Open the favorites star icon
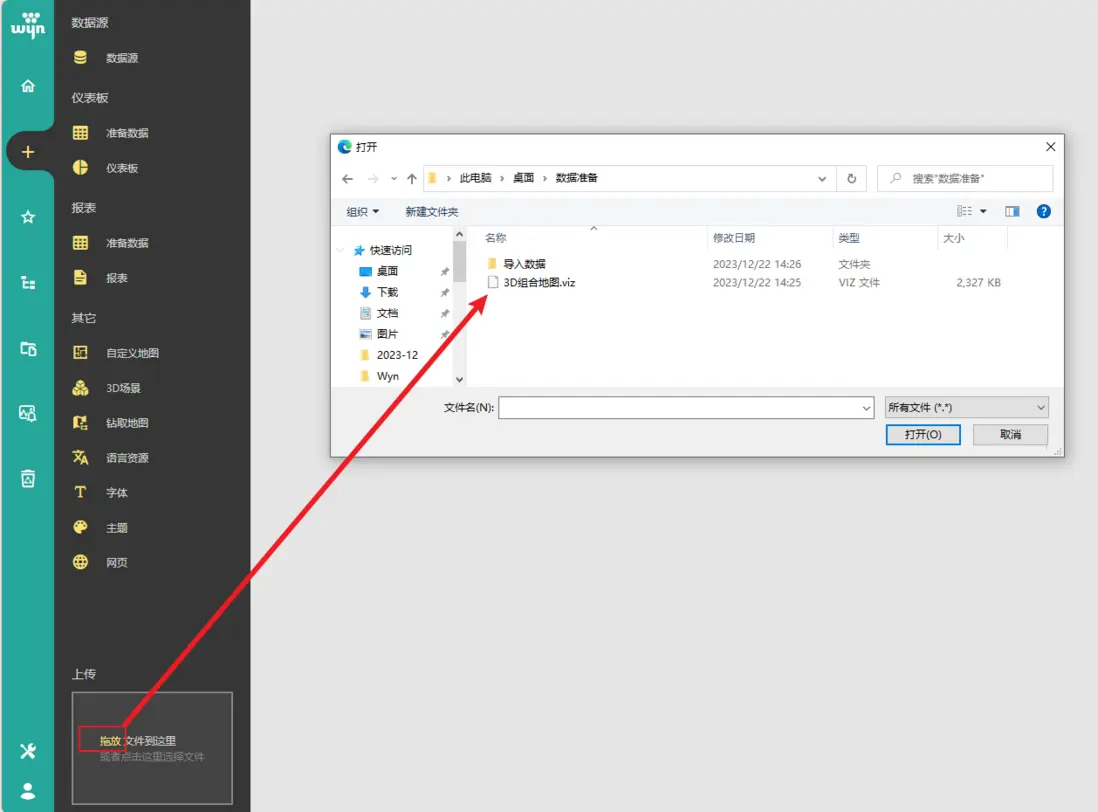Image resolution: width=1098 pixels, height=812 pixels. click(x=28, y=217)
